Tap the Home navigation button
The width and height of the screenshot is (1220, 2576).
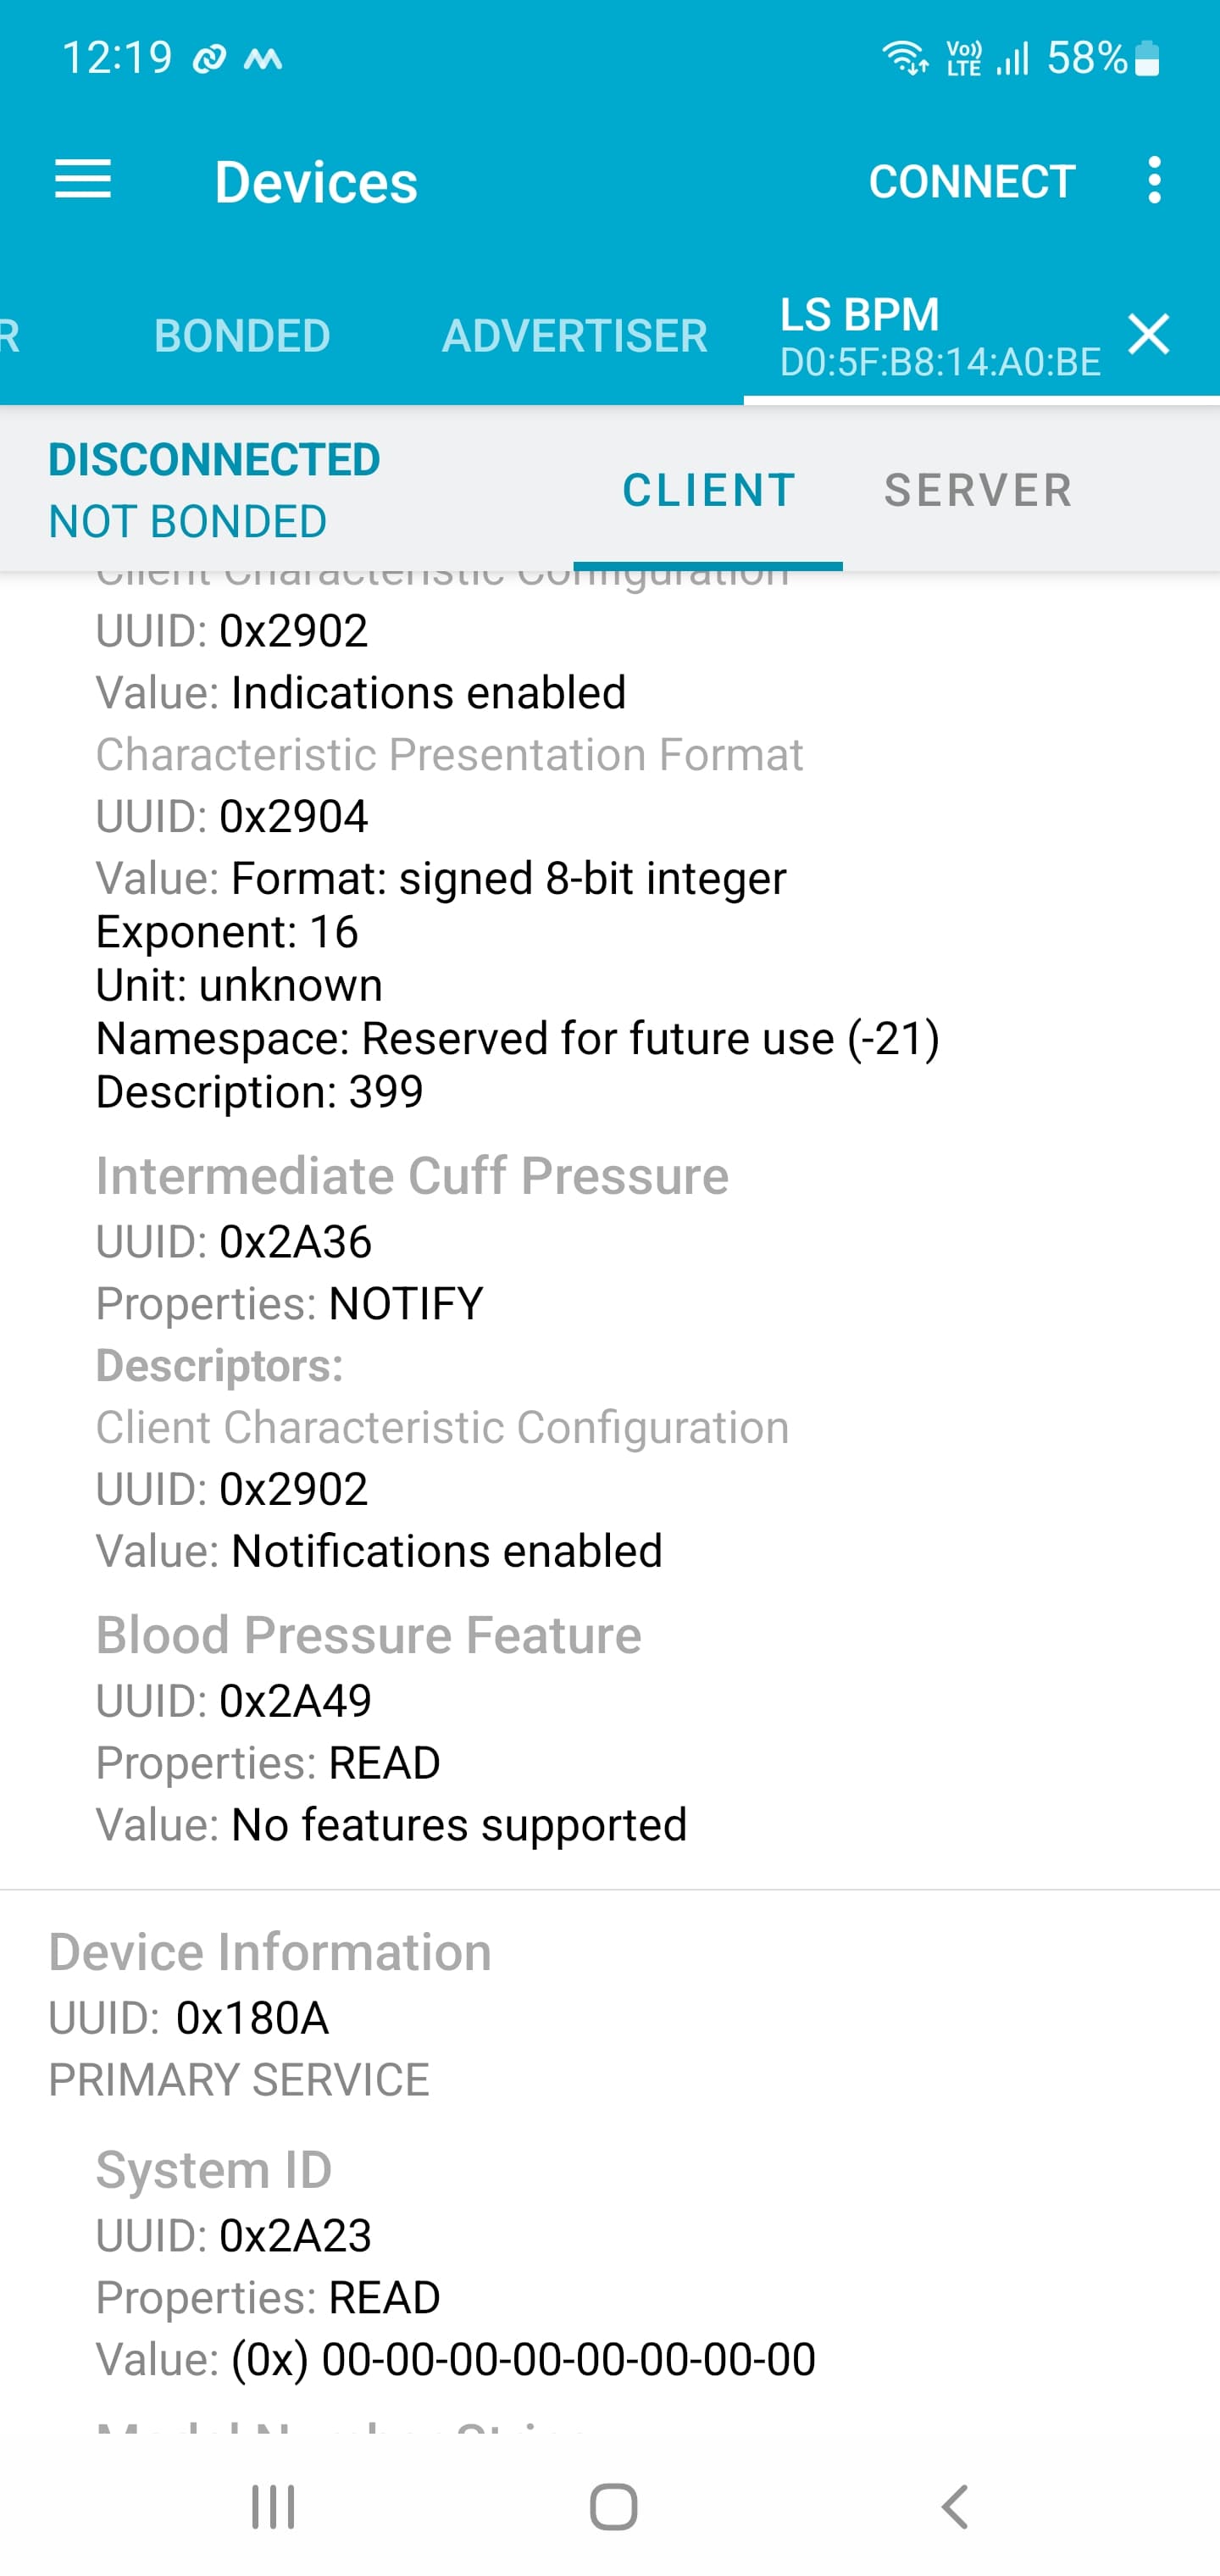pyautogui.click(x=611, y=2504)
